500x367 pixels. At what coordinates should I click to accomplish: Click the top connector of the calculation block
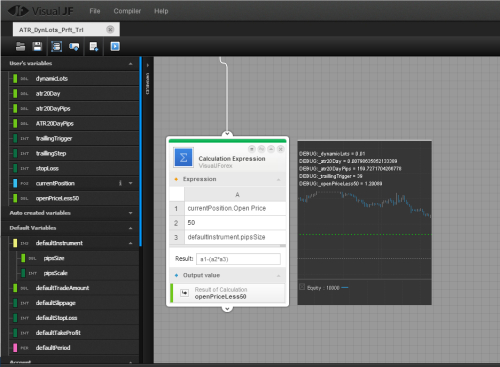(x=227, y=134)
